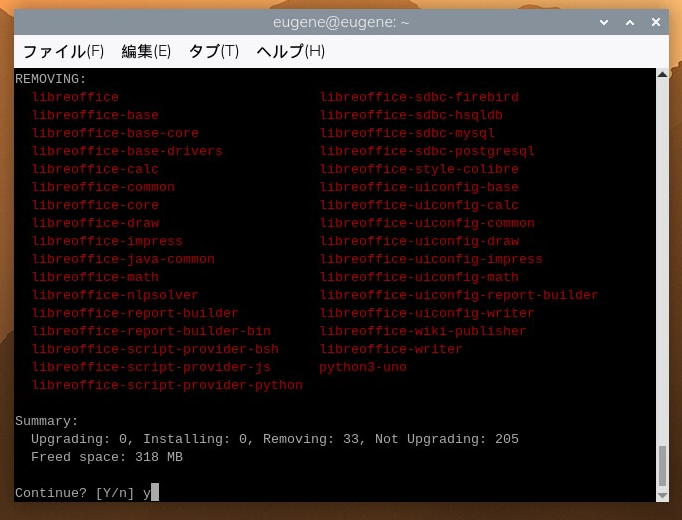Screen dimensions: 682x520
Task: Click the package libreoffice-uiconfig-base
Action: pos(419,187)
